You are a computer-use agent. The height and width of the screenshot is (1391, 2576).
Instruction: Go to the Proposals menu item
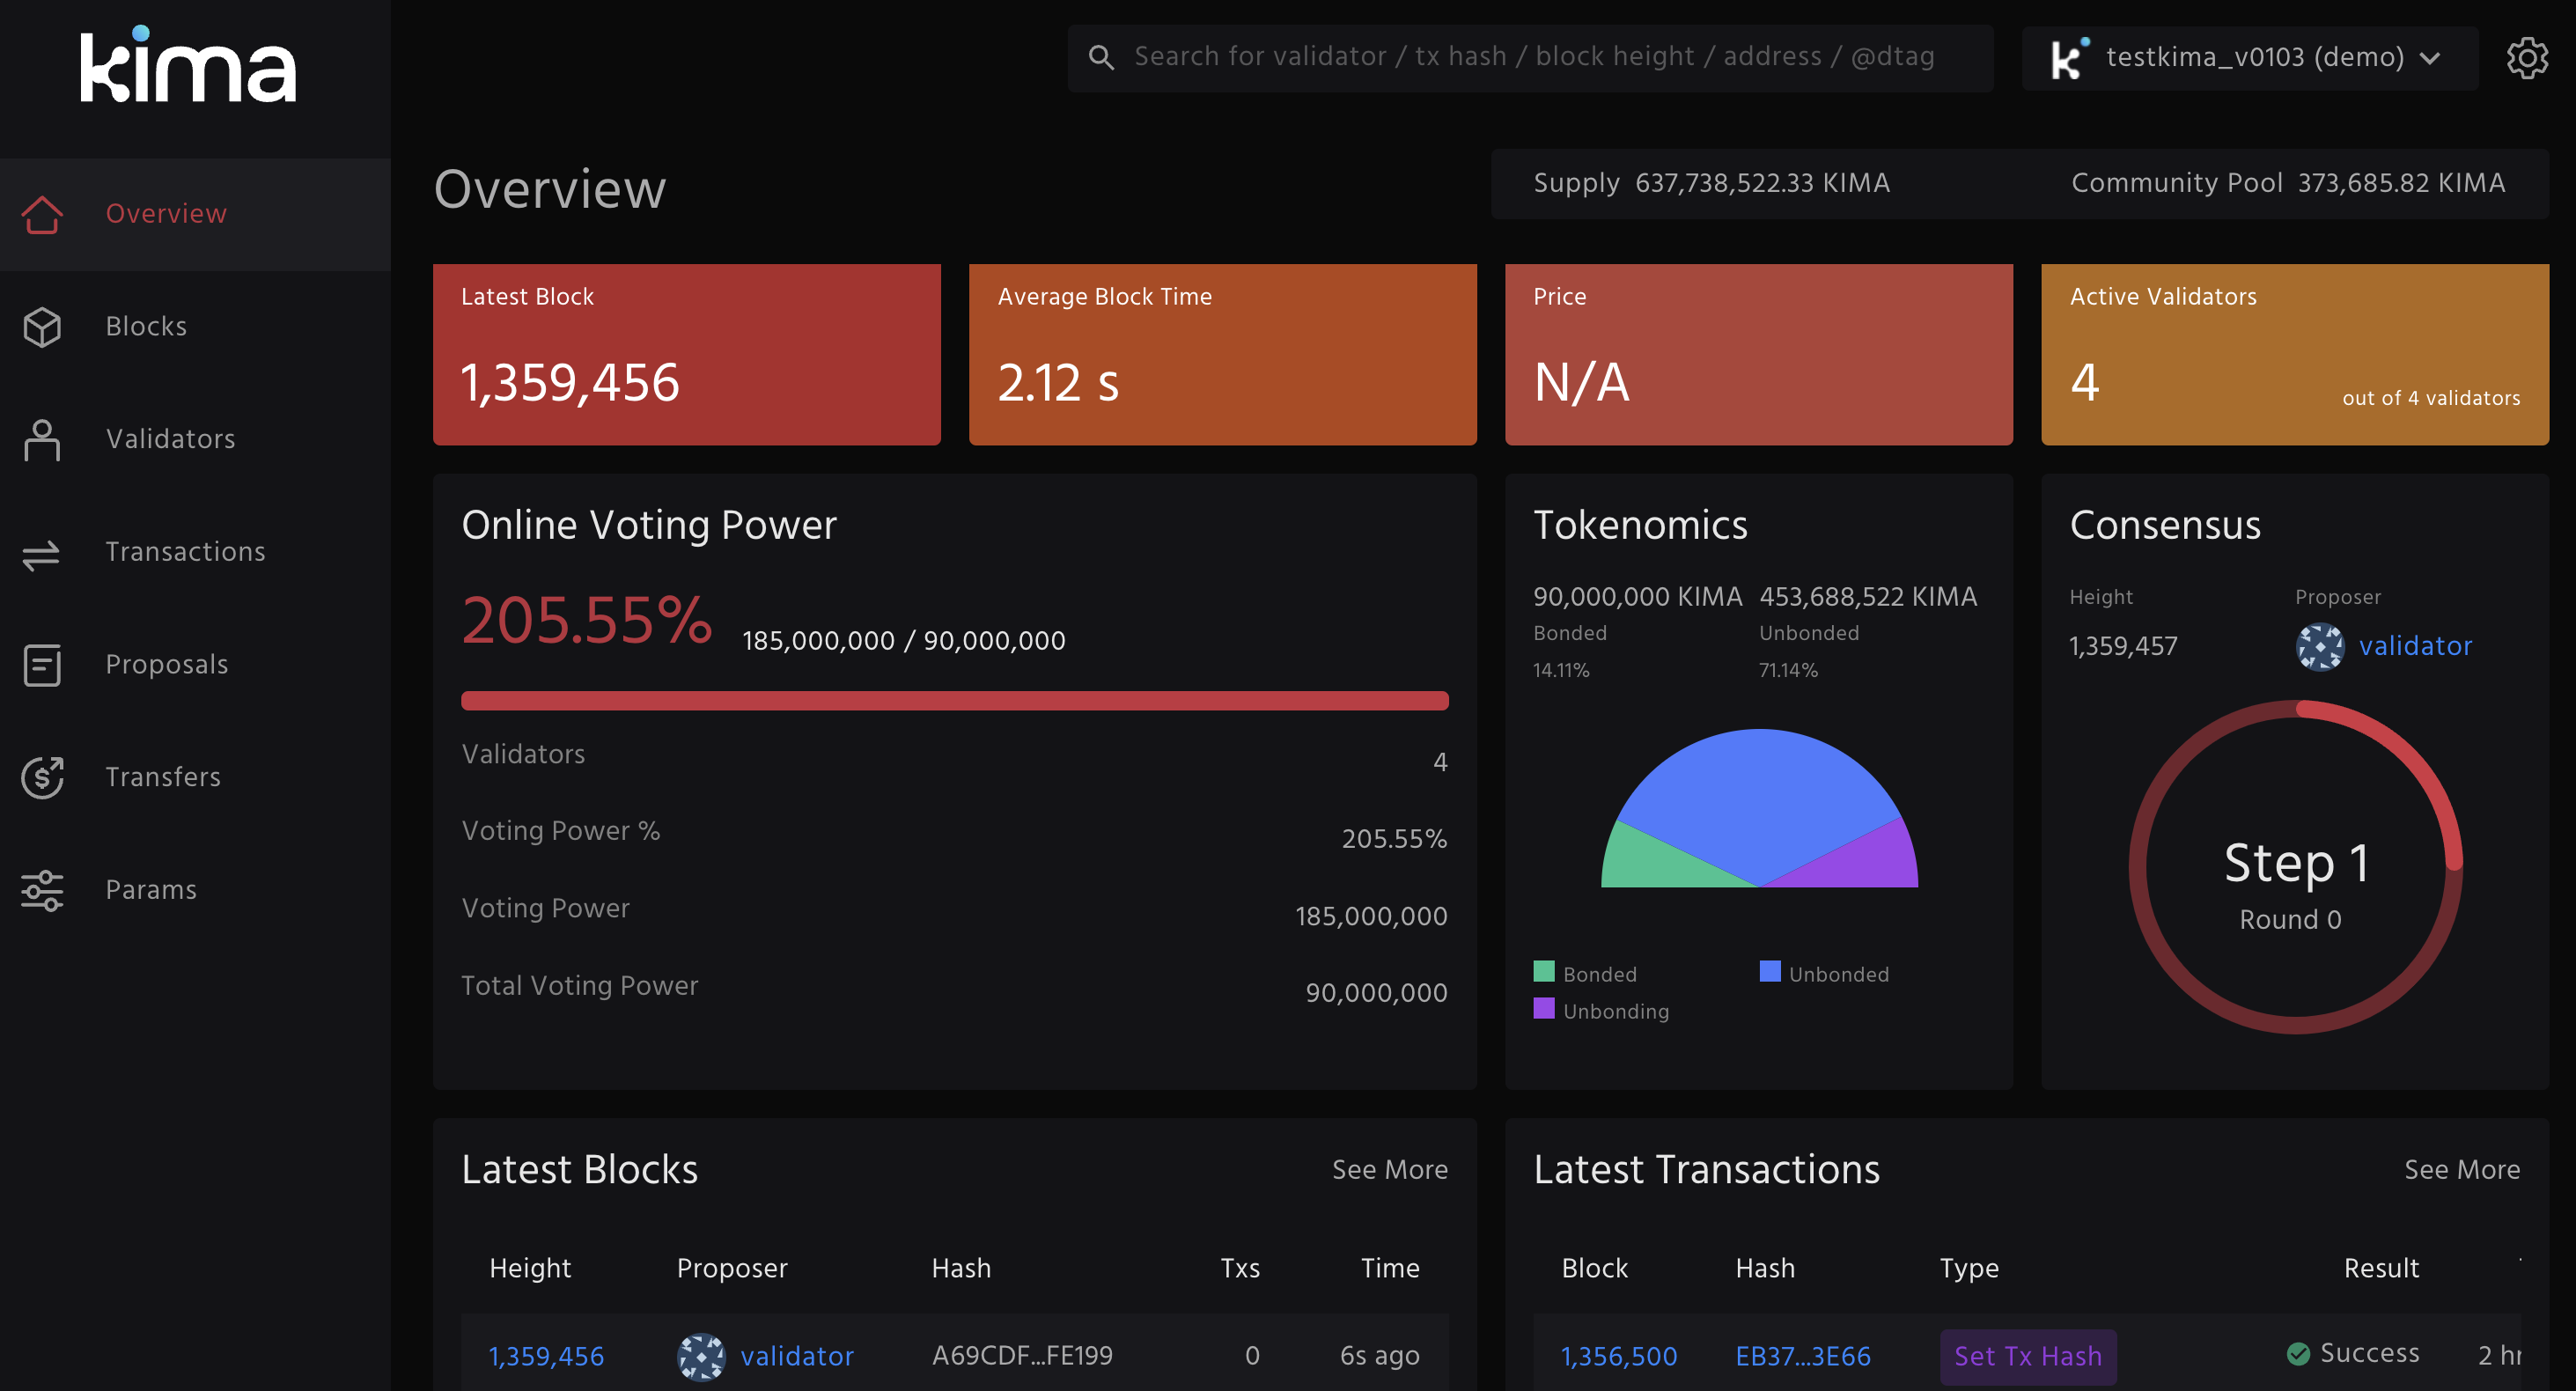(167, 665)
